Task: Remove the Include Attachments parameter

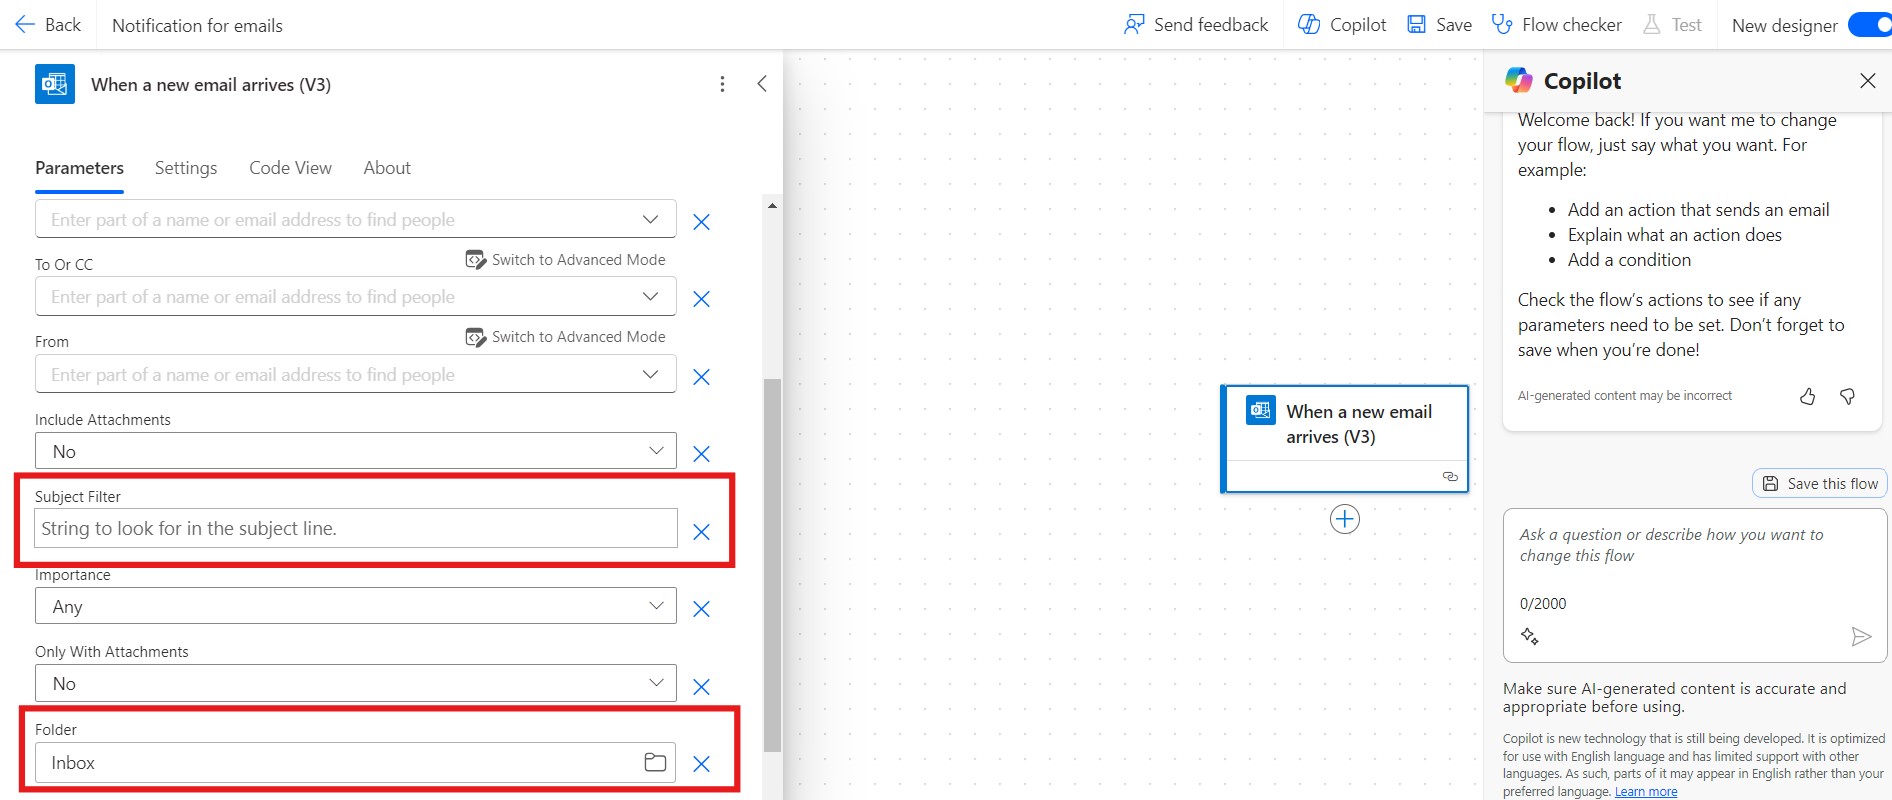Action: 702,454
